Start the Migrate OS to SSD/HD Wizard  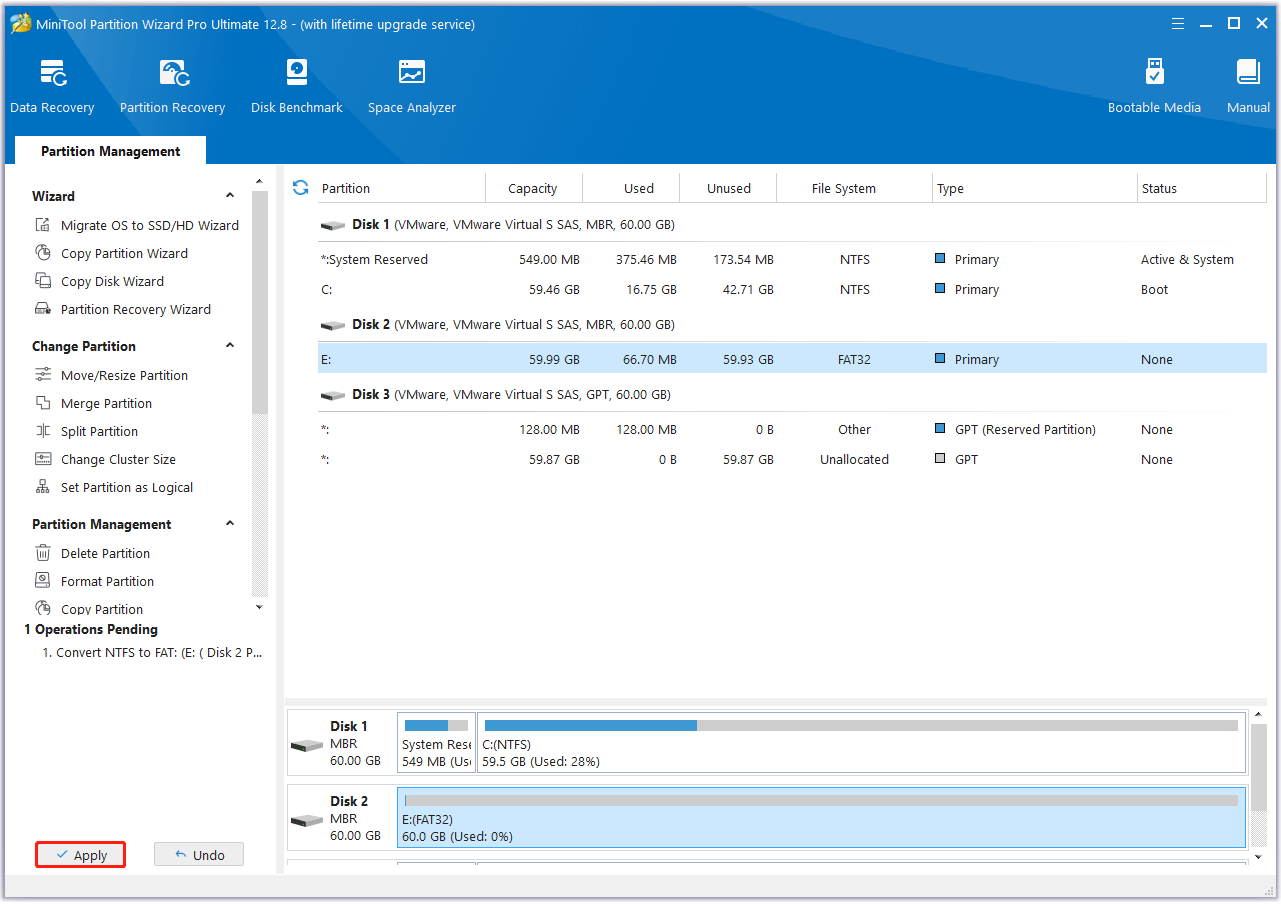click(137, 225)
